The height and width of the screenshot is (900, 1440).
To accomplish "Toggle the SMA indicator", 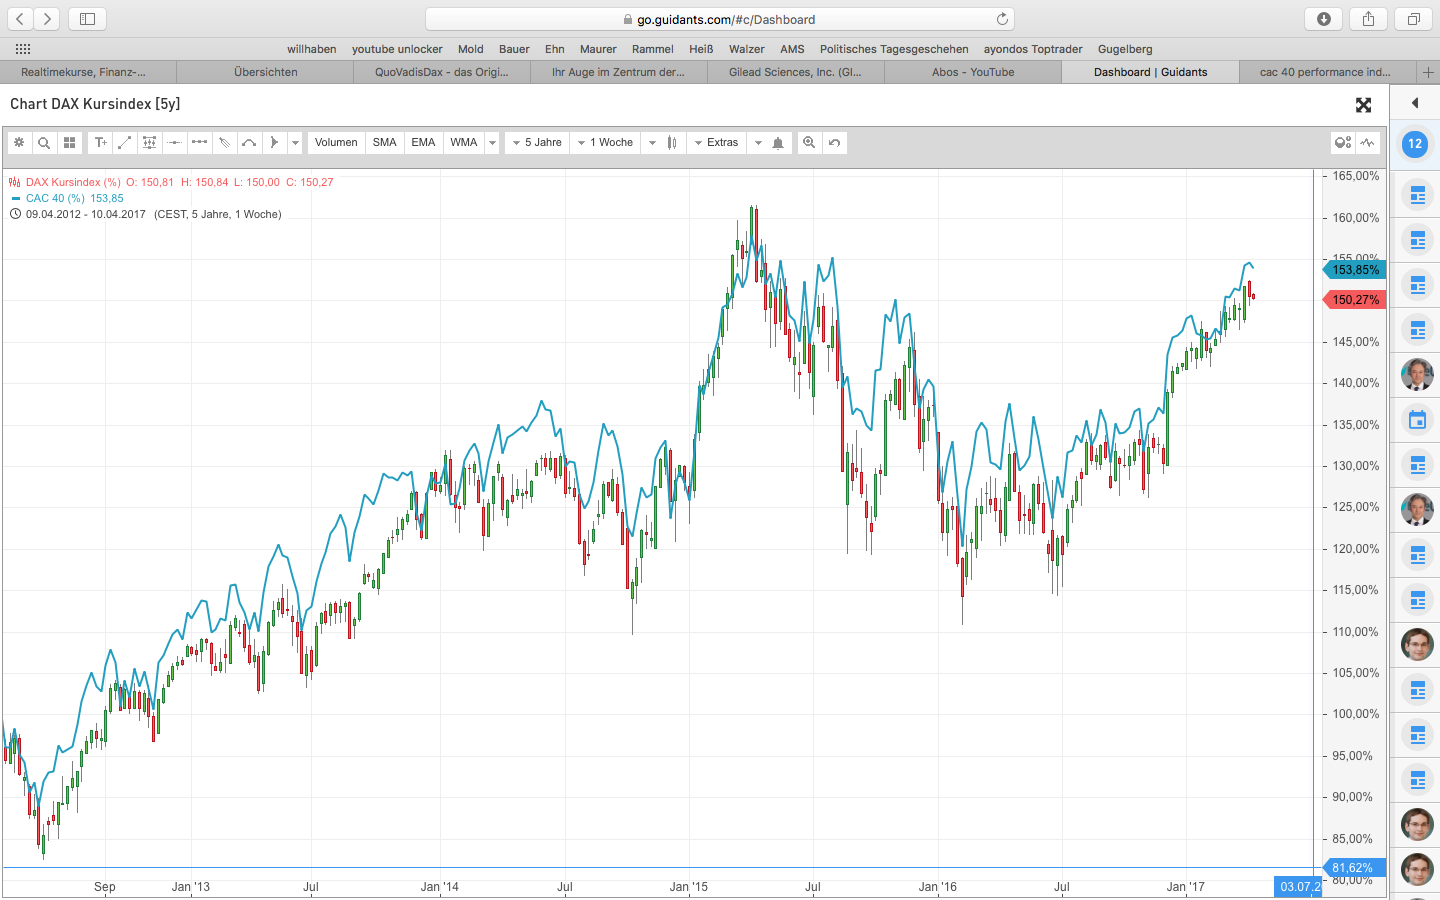I will coord(384,142).
